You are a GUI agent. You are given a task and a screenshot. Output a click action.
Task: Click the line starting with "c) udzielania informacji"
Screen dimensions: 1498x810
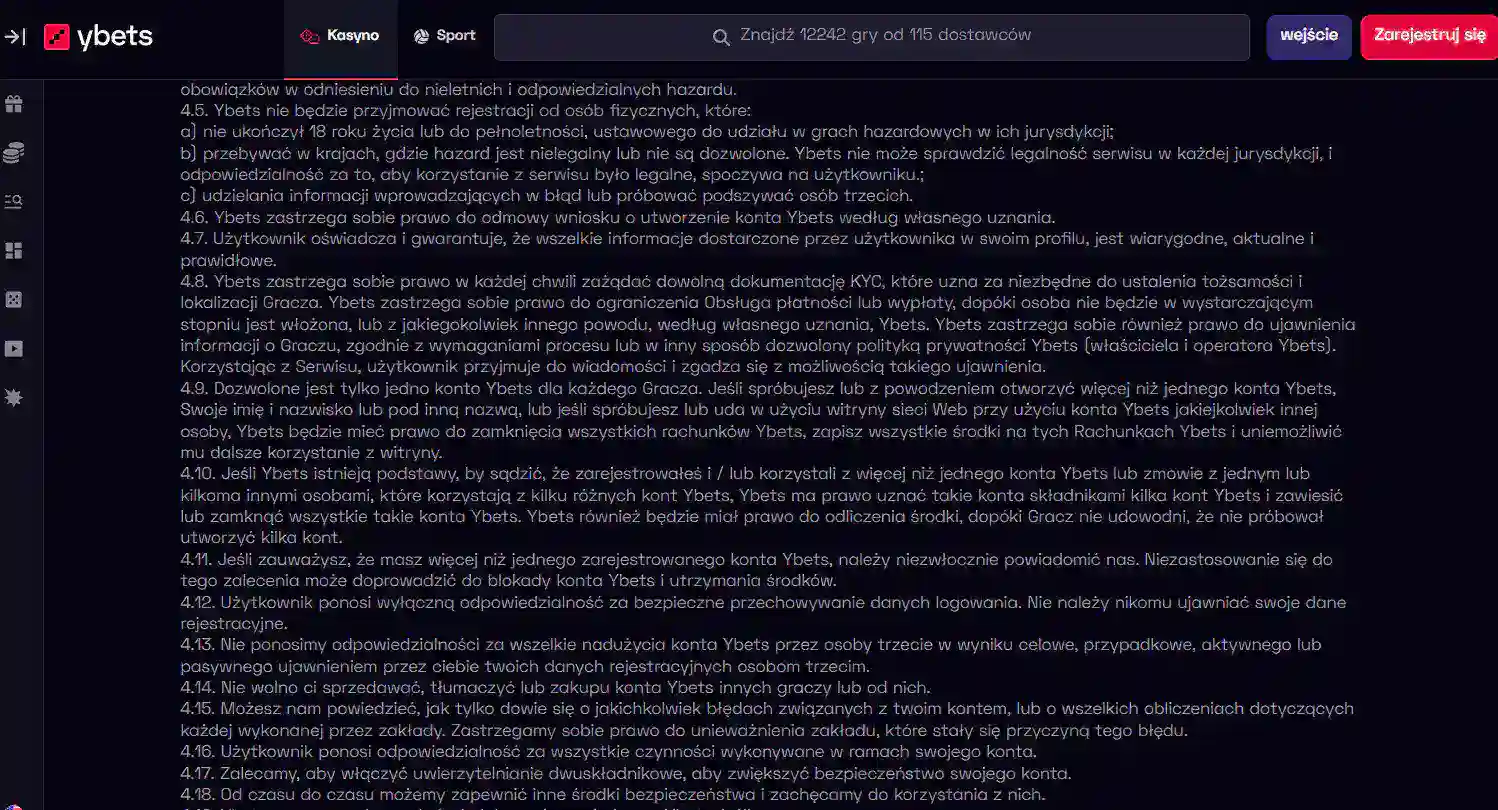[546, 196]
